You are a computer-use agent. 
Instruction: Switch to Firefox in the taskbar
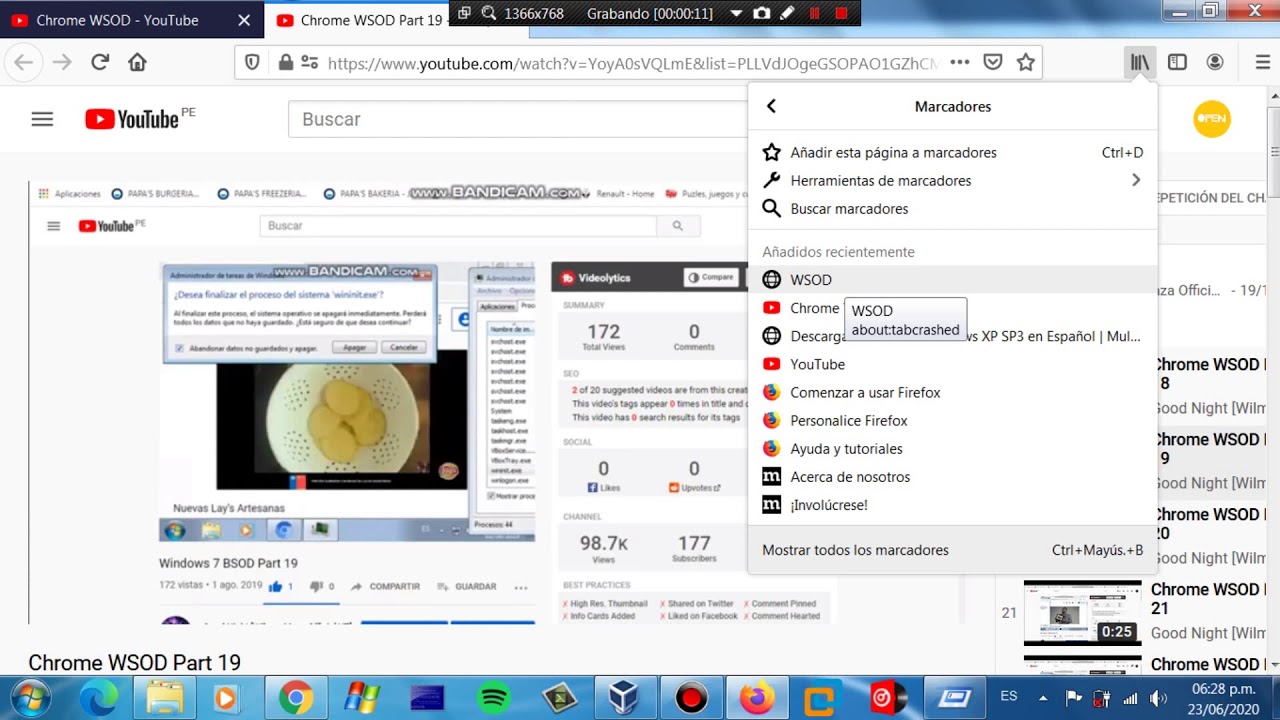pos(758,697)
